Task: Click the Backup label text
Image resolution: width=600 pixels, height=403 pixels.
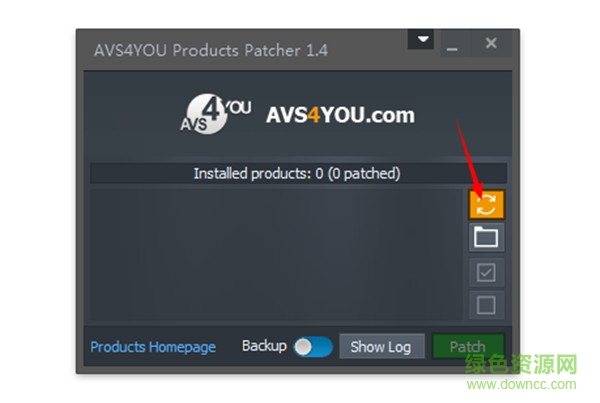Action: [264, 346]
